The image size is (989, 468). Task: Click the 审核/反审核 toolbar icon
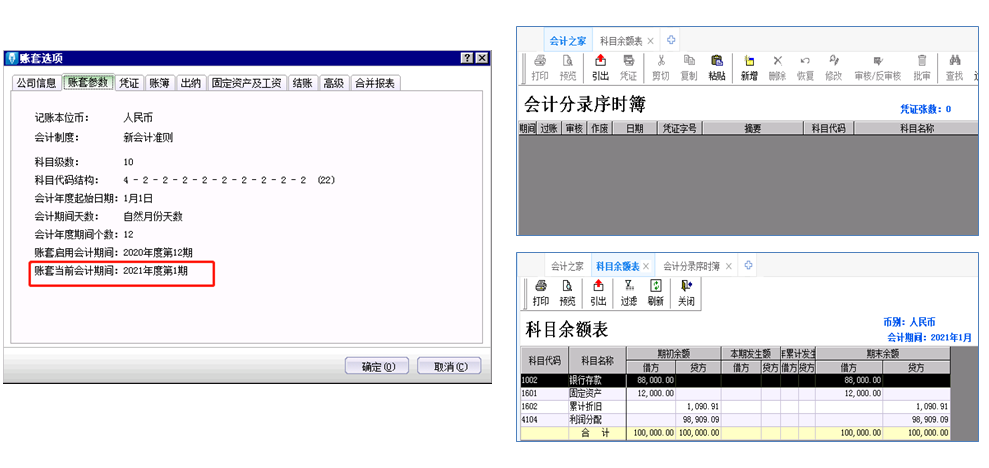877,62
